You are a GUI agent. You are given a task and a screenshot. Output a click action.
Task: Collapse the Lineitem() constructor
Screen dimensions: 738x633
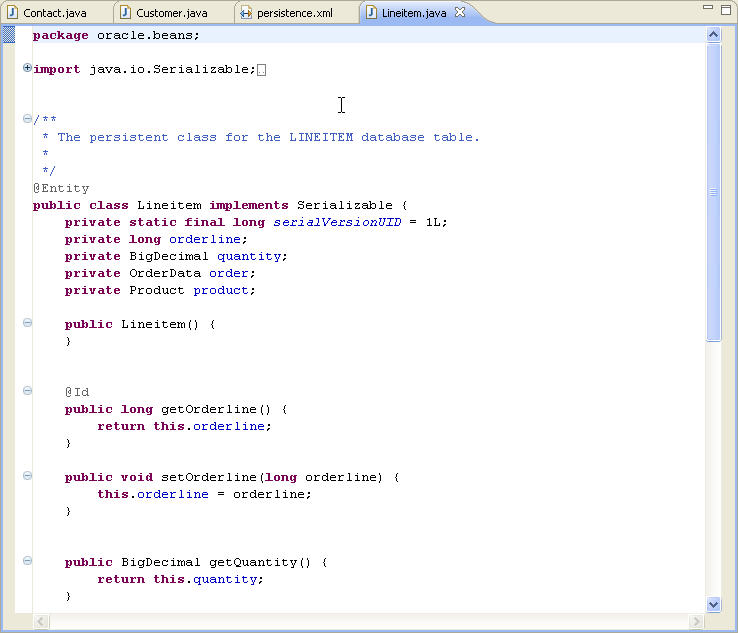point(27,323)
